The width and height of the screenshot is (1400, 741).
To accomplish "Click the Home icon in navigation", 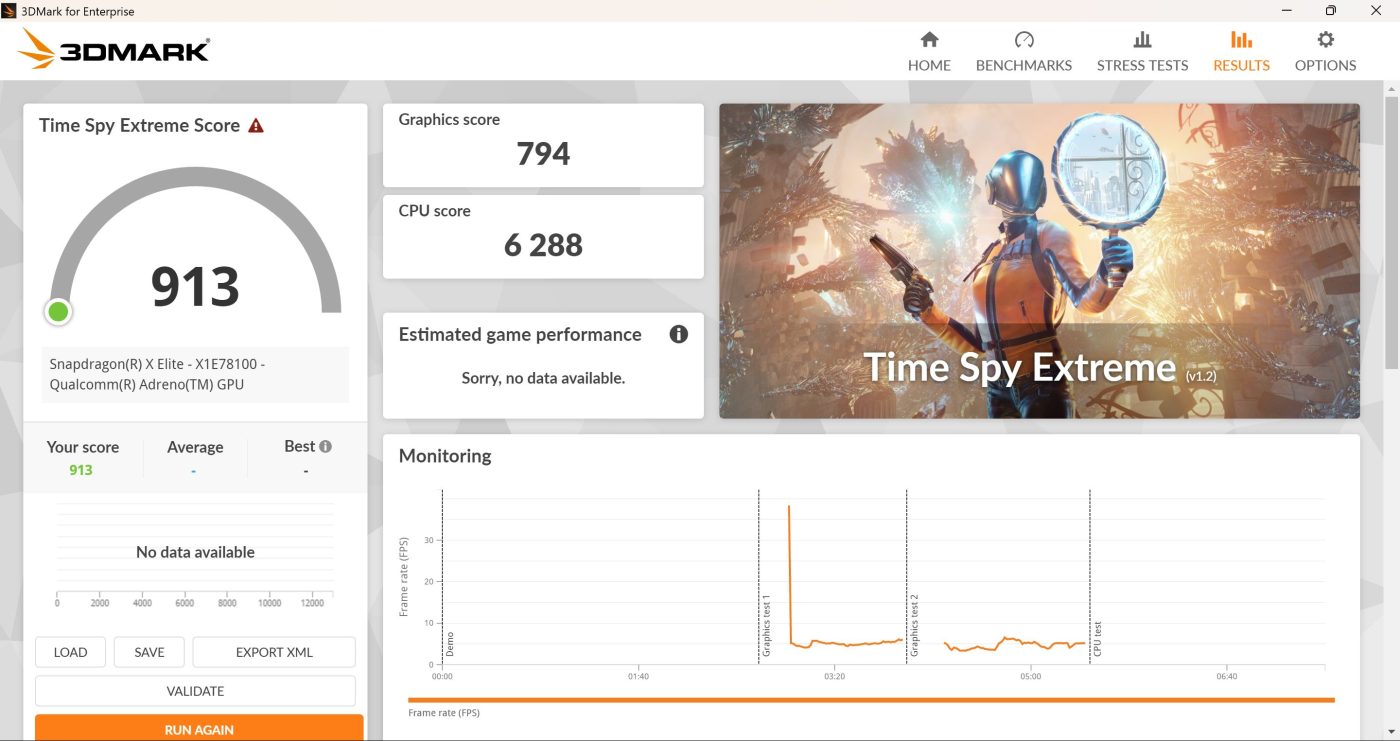I will coord(929,40).
